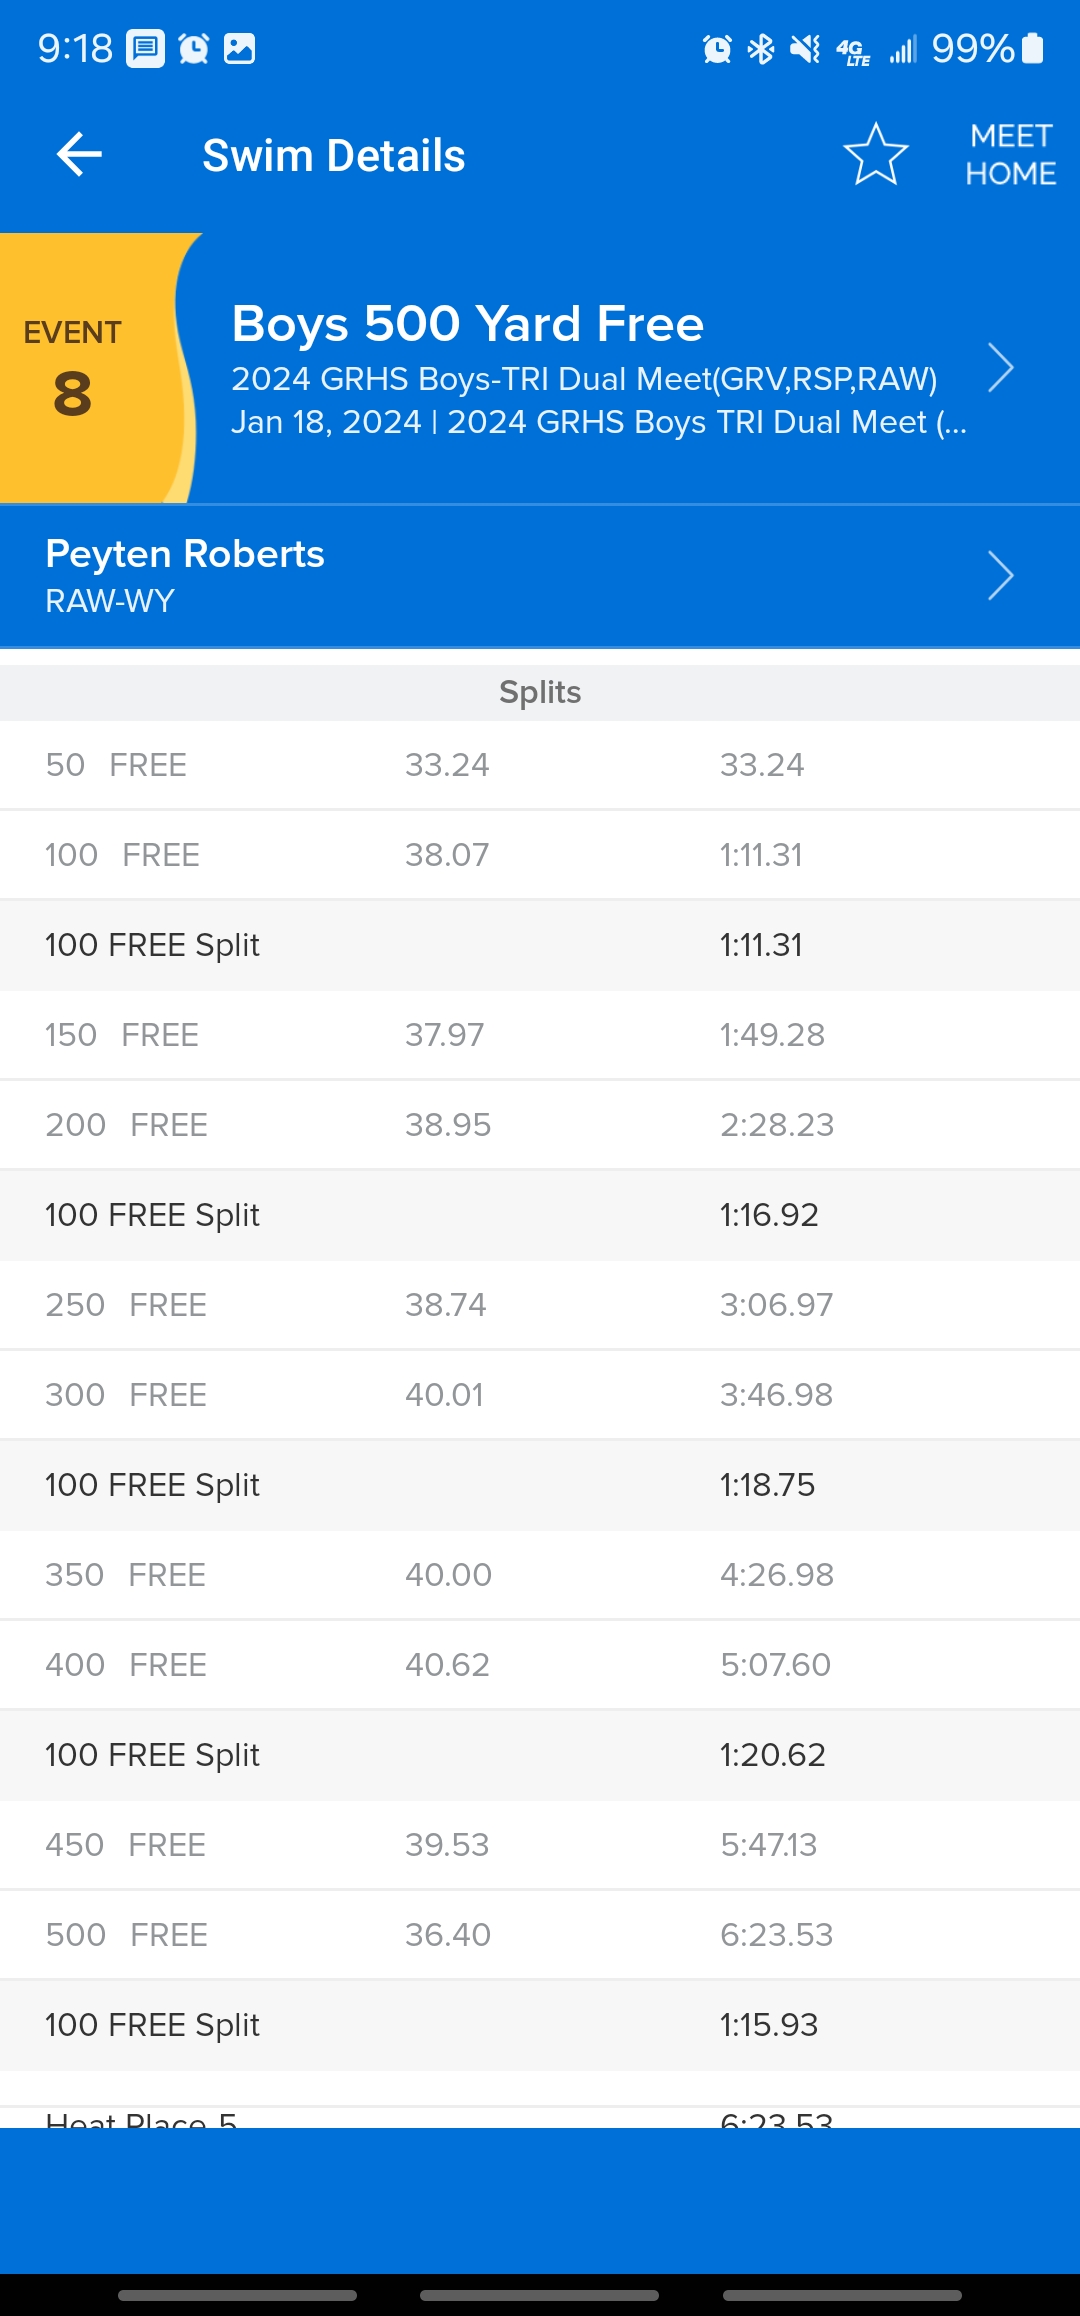Tap the 4G LTE signal icon
Viewport: 1080px width, 2316px height.
(853, 50)
